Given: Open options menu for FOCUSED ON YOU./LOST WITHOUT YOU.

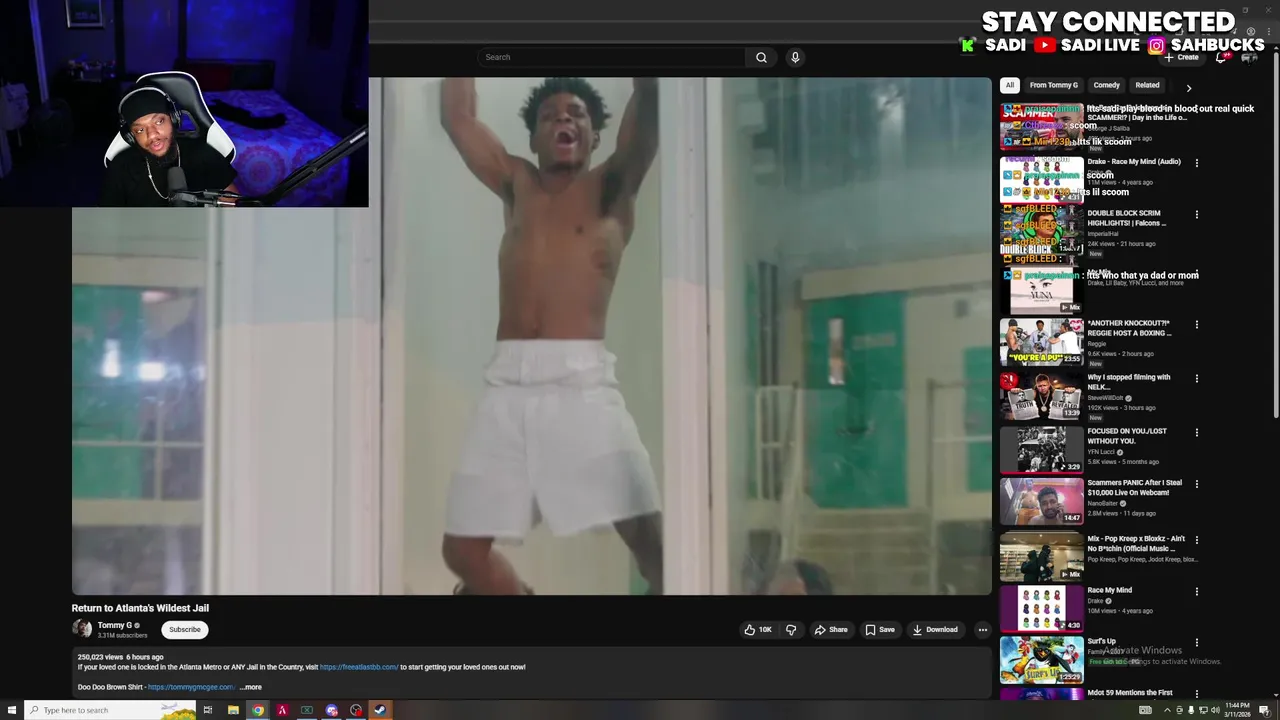Looking at the screenshot, I should 1197,433.
